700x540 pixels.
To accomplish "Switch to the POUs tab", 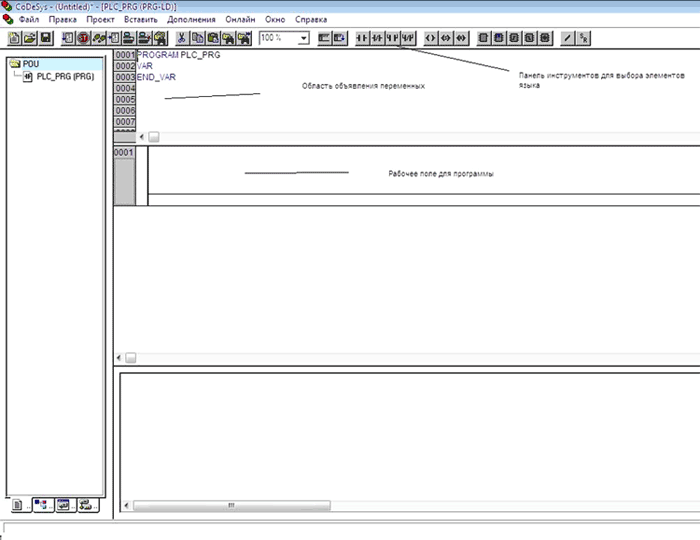I will (20, 505).
